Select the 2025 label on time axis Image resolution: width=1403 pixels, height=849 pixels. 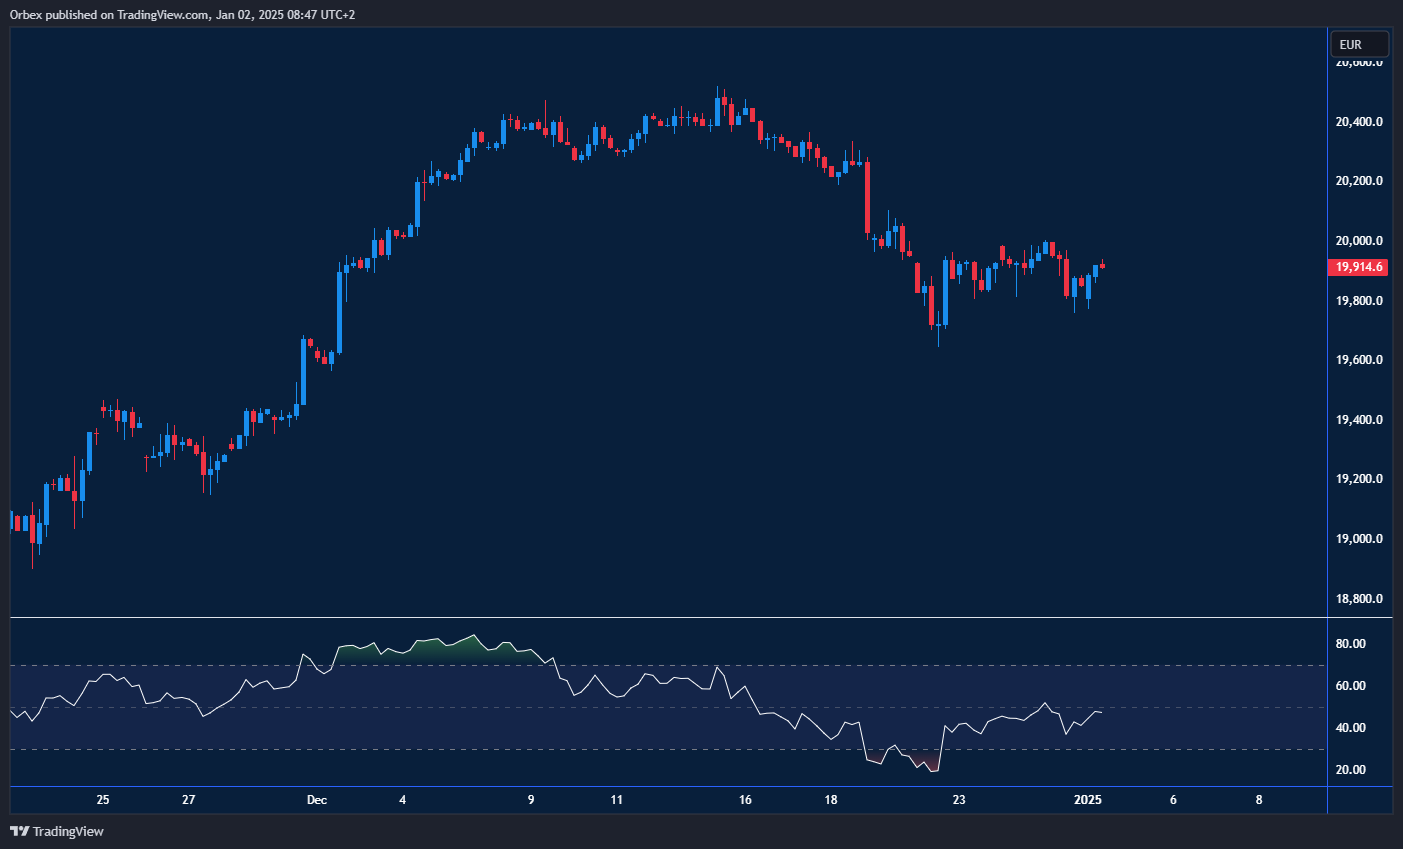pyautogui.click(x=1087, y=800)
